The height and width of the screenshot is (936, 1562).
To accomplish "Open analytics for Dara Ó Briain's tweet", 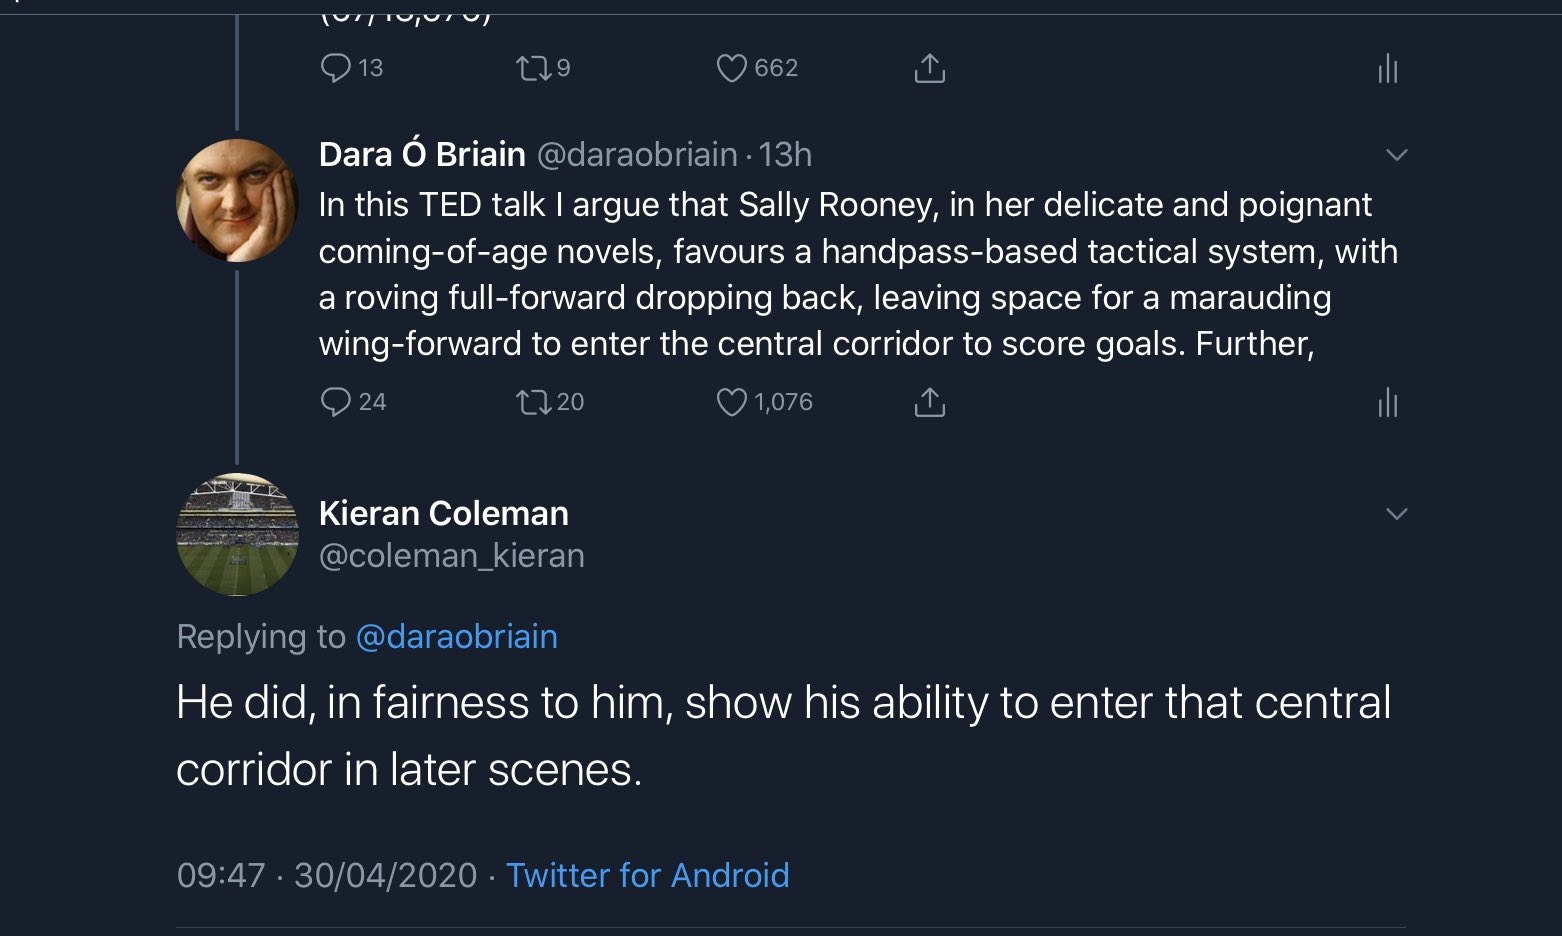I will [1387, 402].
